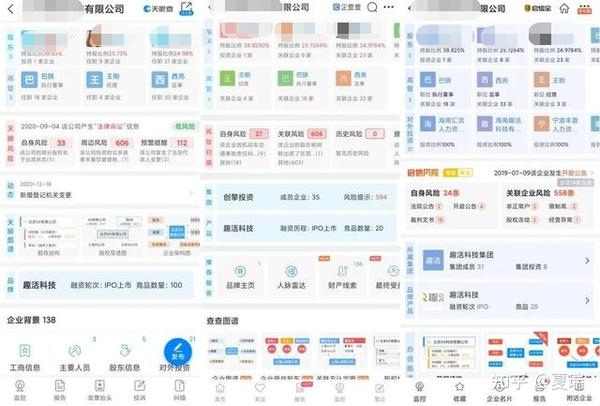Open 企业名片 tab in Qixinbao

point(499,391)
